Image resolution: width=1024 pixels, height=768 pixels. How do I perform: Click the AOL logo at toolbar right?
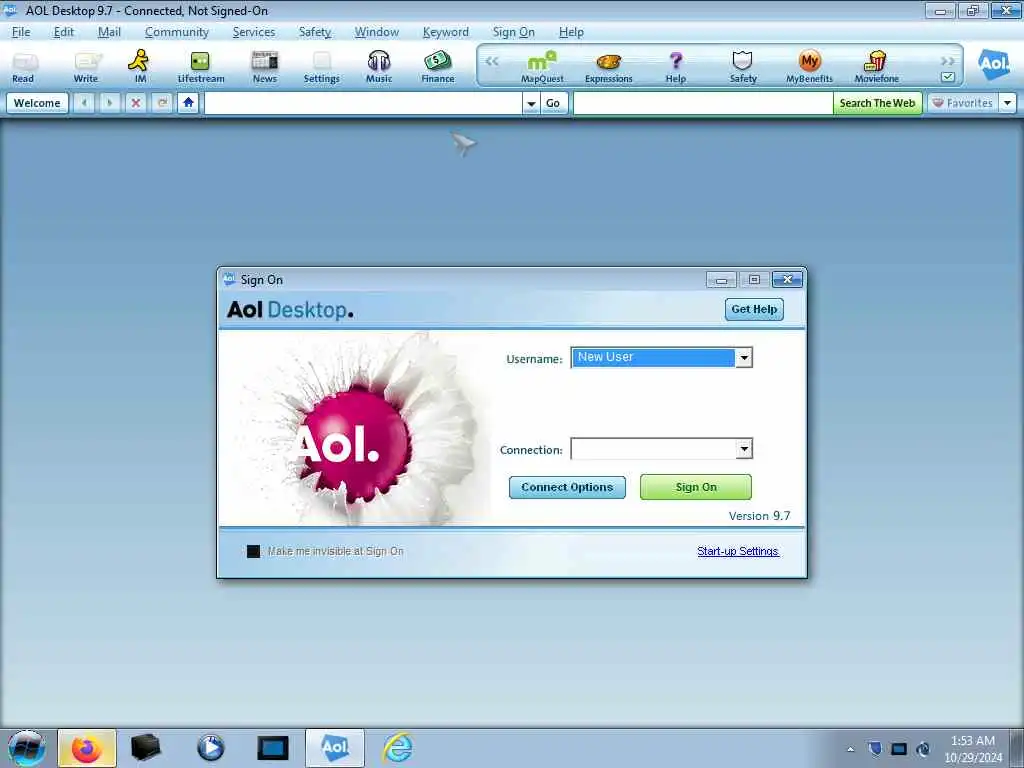pos(993,64)
